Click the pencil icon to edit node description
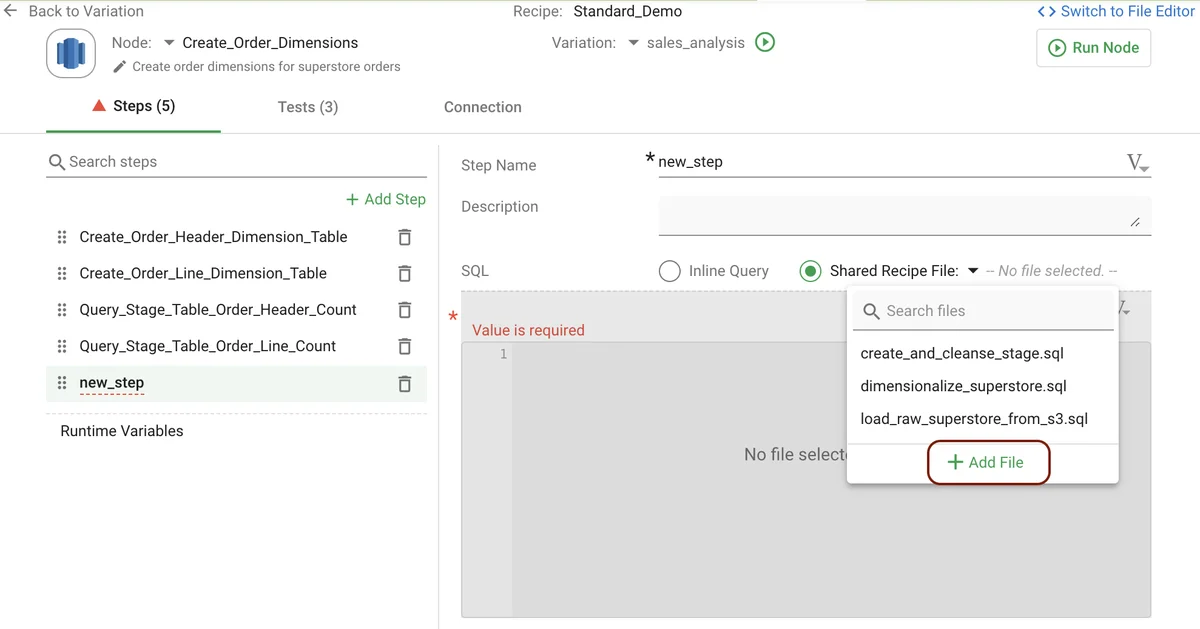The image size is (1200, 629). (119, 66)
